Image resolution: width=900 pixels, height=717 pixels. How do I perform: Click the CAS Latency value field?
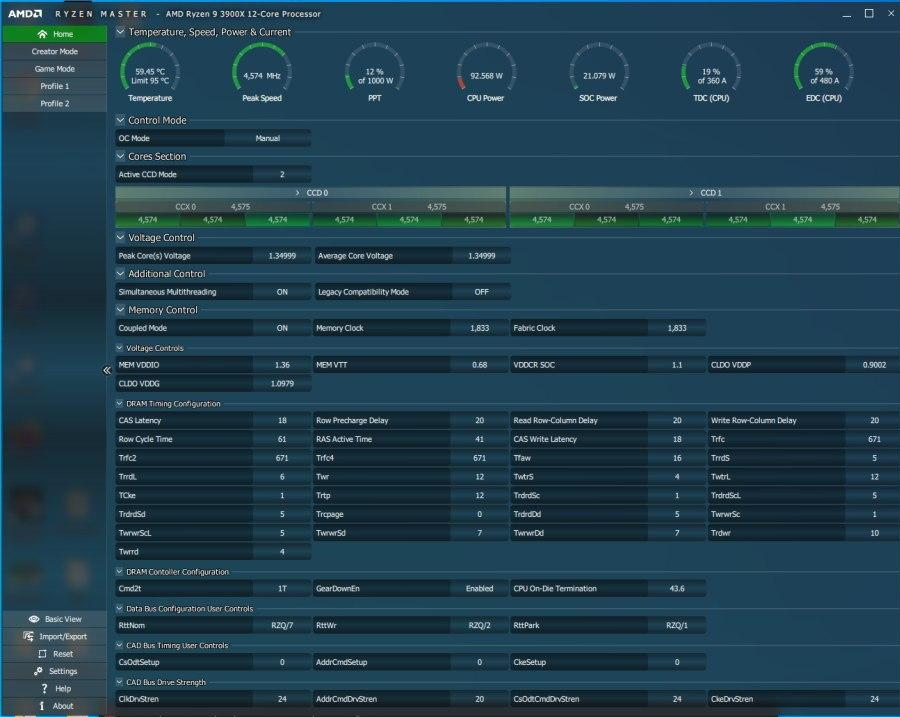pos(282,421)
